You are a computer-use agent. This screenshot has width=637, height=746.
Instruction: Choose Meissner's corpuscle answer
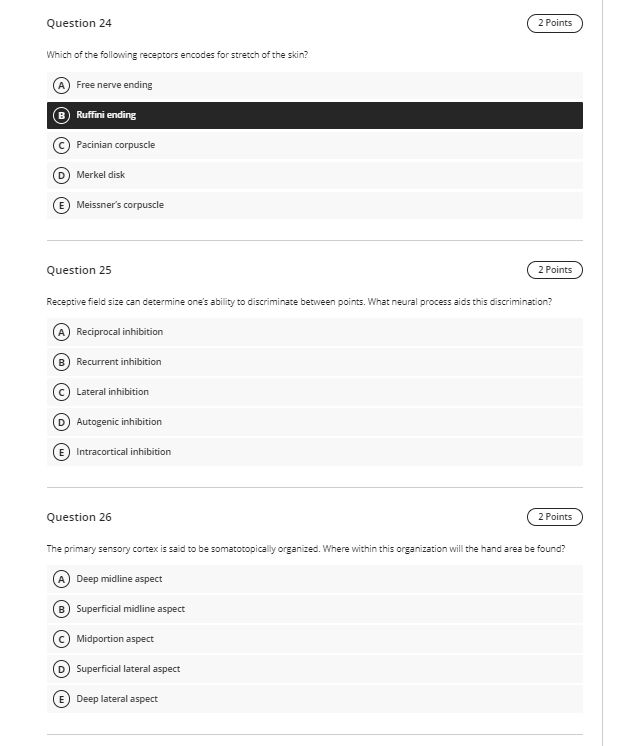(x=314, y=205)
